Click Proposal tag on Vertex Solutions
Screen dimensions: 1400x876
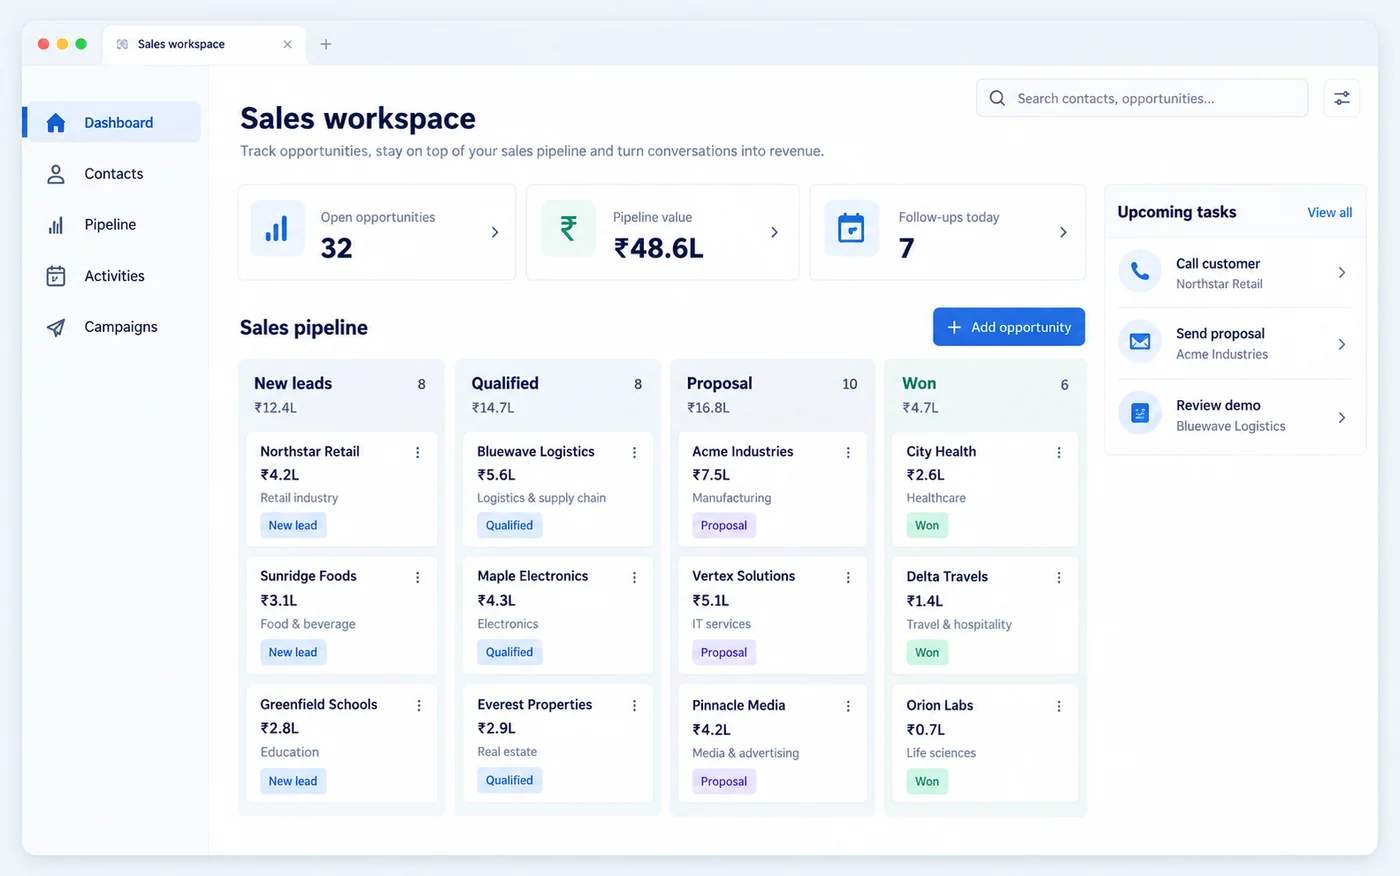[724, 652]
